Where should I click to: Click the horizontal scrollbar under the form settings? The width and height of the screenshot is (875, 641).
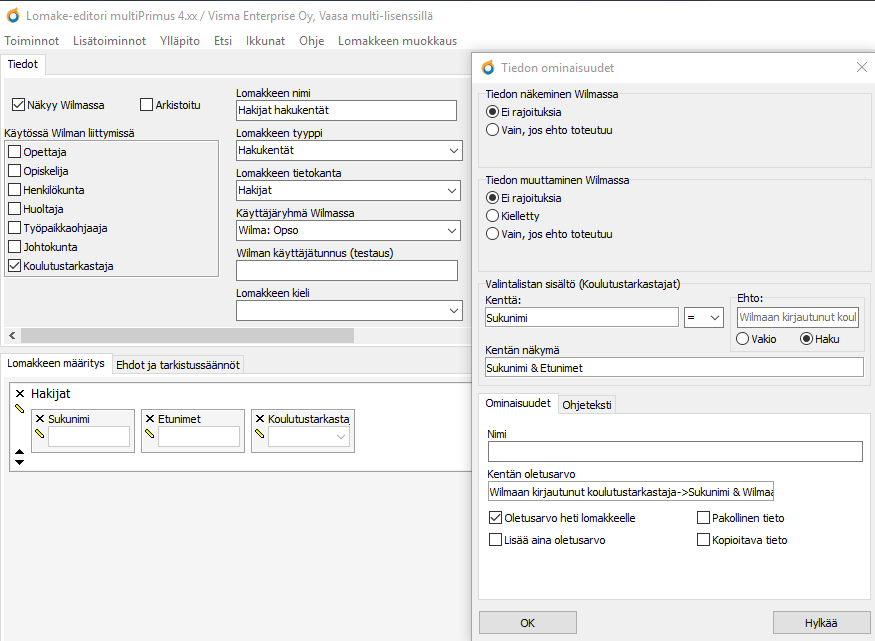coord(186,335)
